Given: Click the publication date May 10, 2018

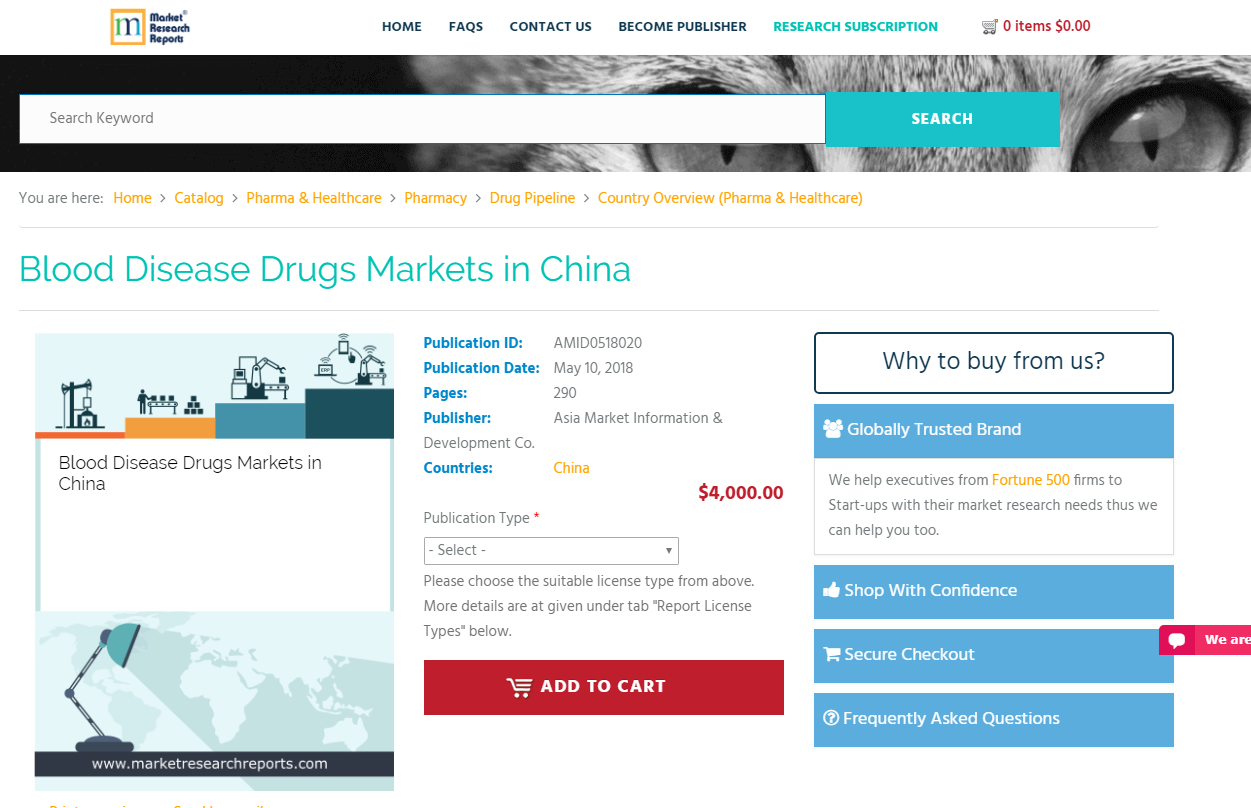Looking at the screenshot, I should 593,368.
